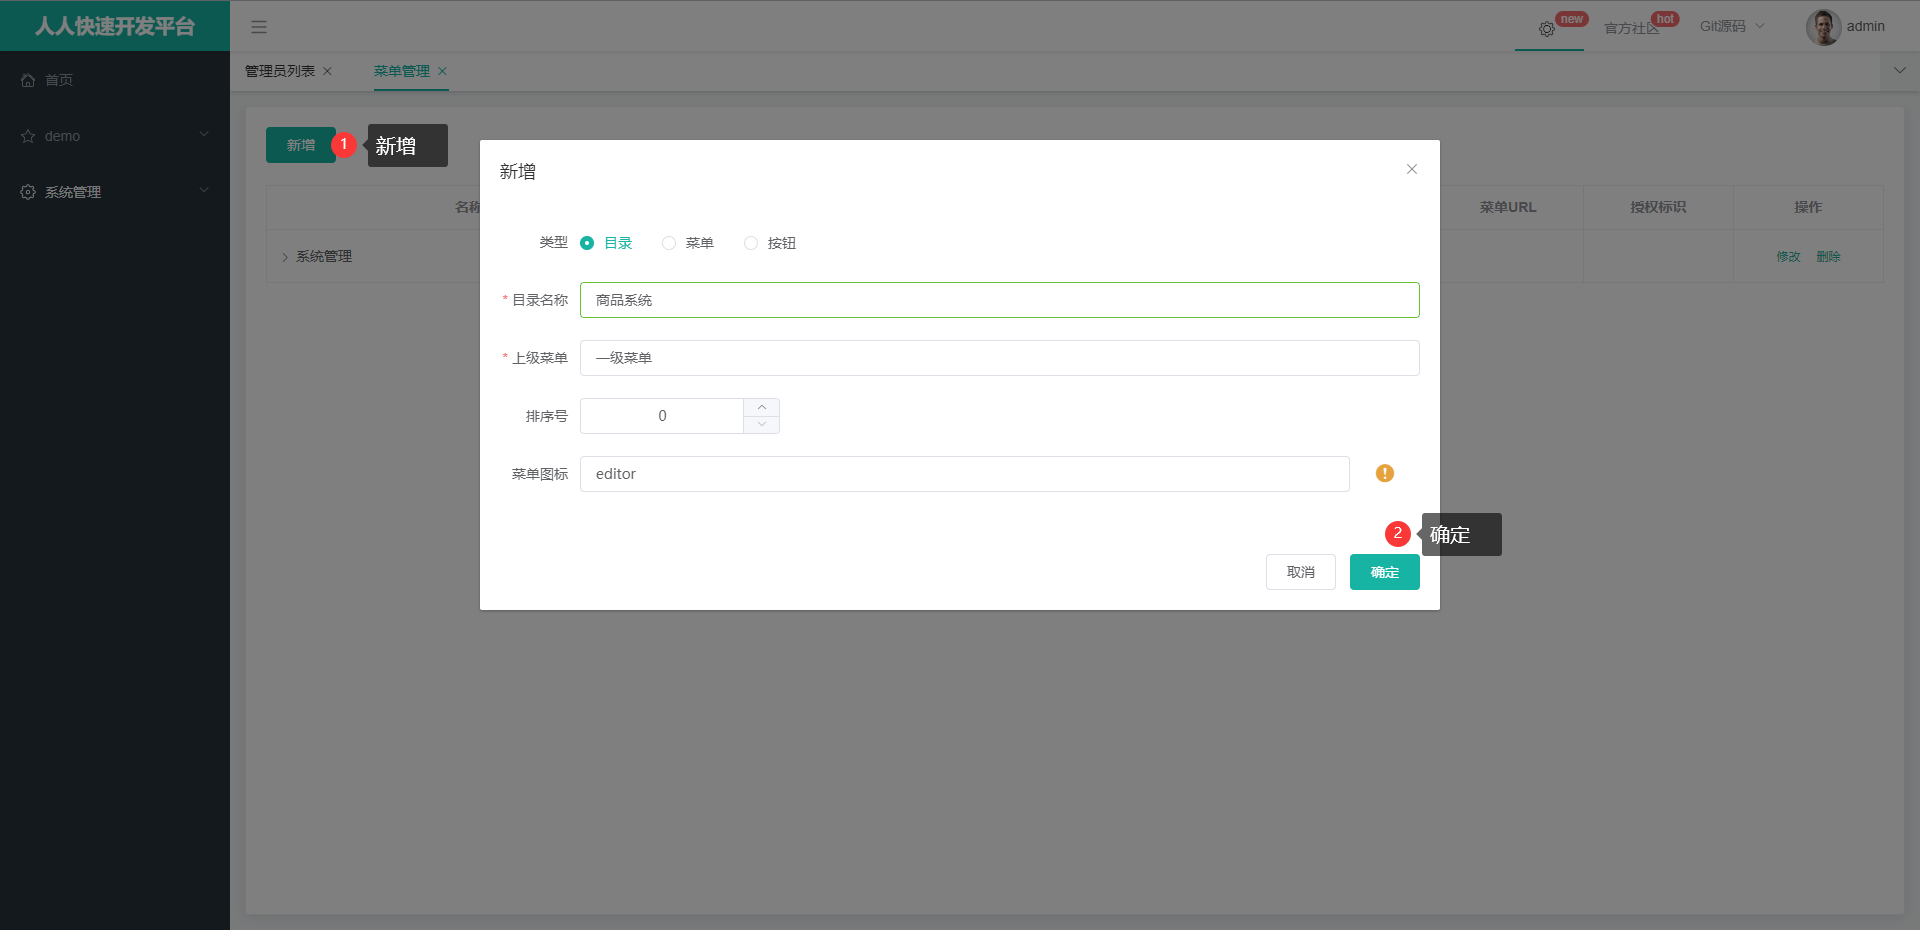
Task: Close the 管理员列表 tab with its X
Action: (327, 71)
